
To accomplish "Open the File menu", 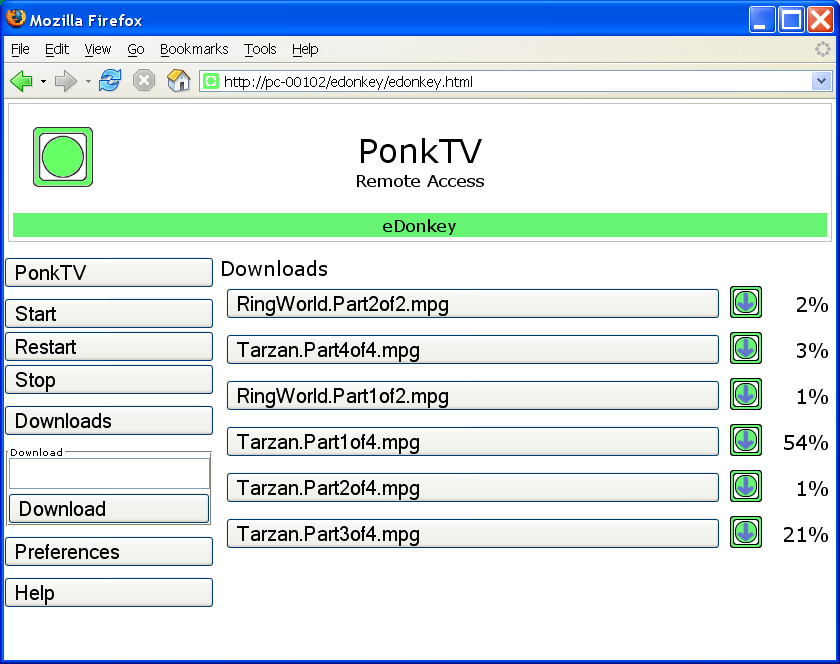I will click(20, 49).
